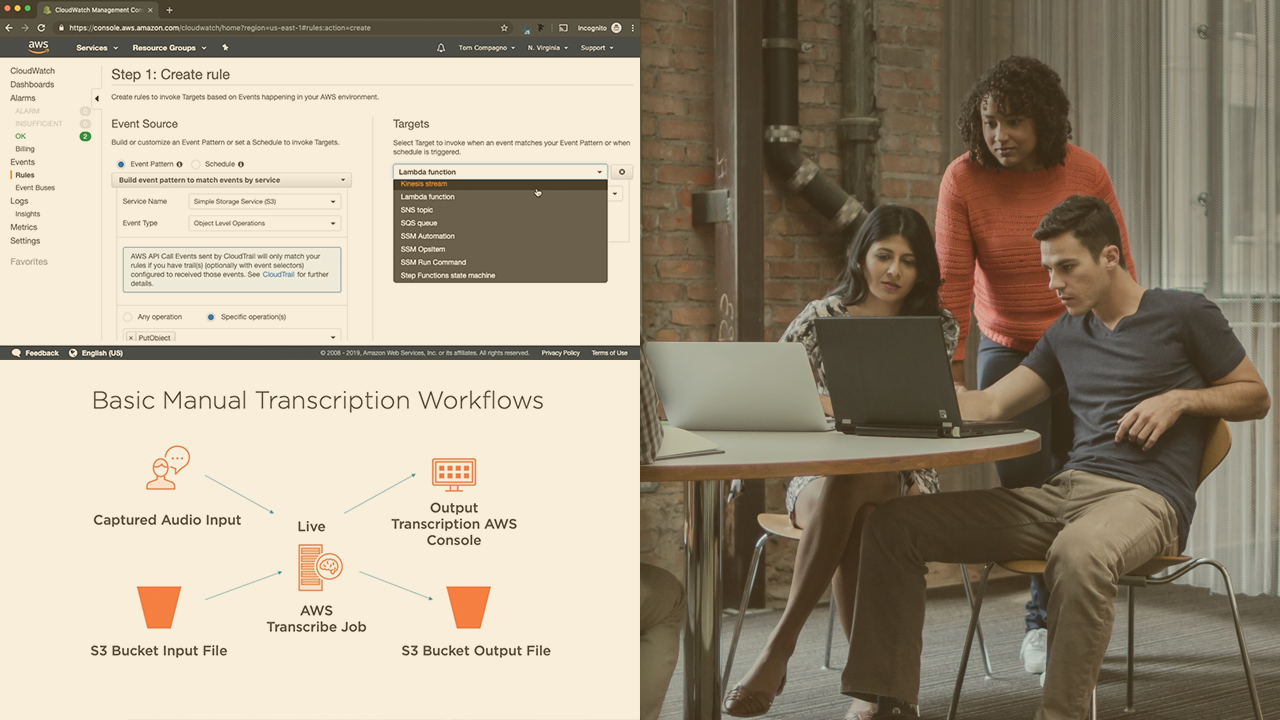1280x720 pixels.
Task: Click the pin shortcut icon in AWS navbar
Action: [225, 47]
